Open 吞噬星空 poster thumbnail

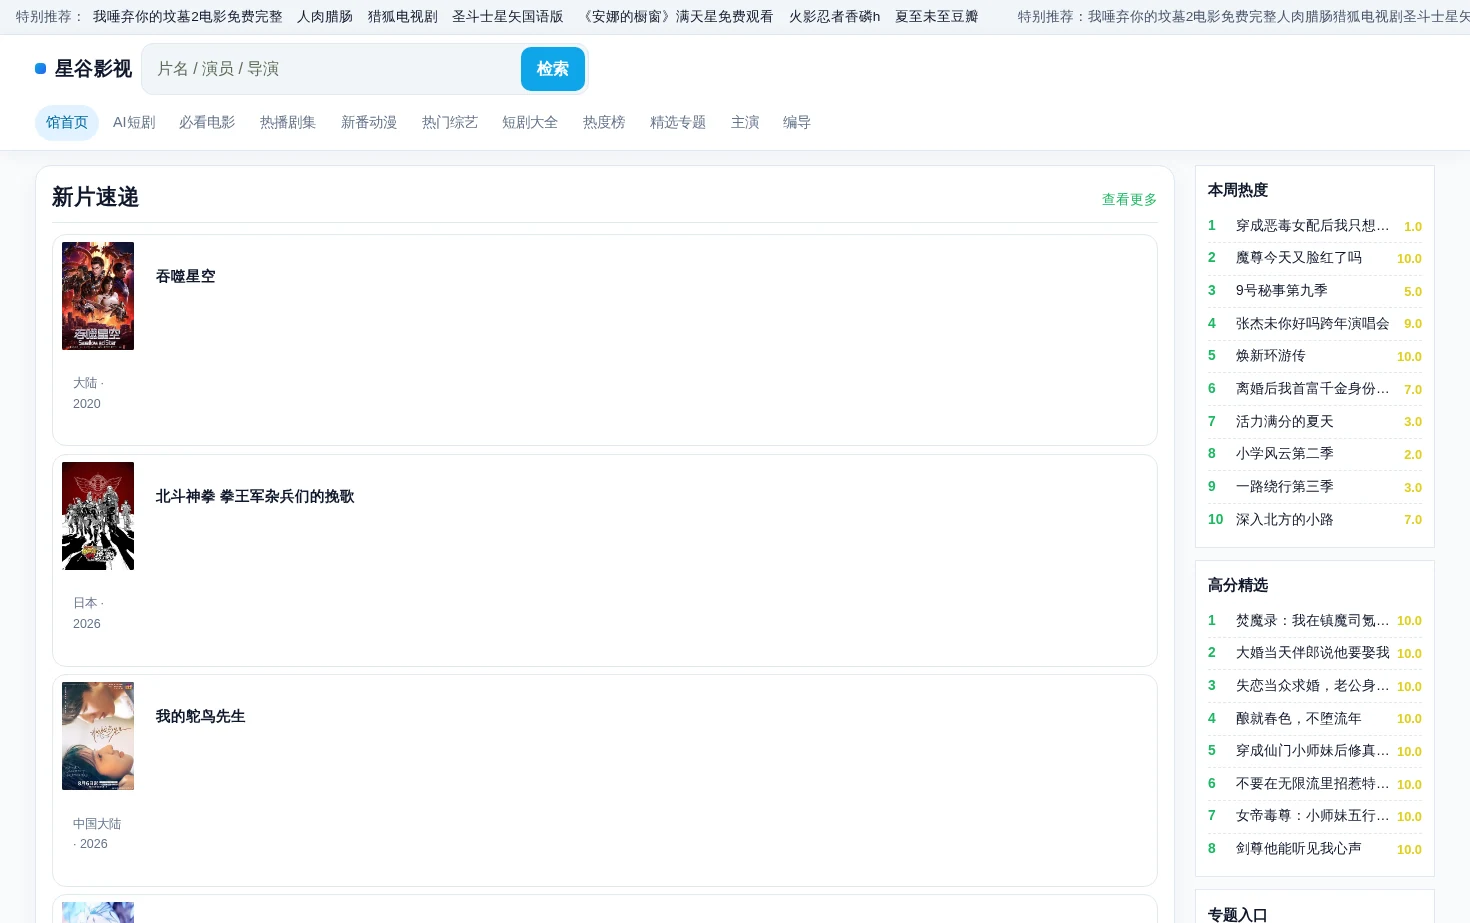(98, 296)
